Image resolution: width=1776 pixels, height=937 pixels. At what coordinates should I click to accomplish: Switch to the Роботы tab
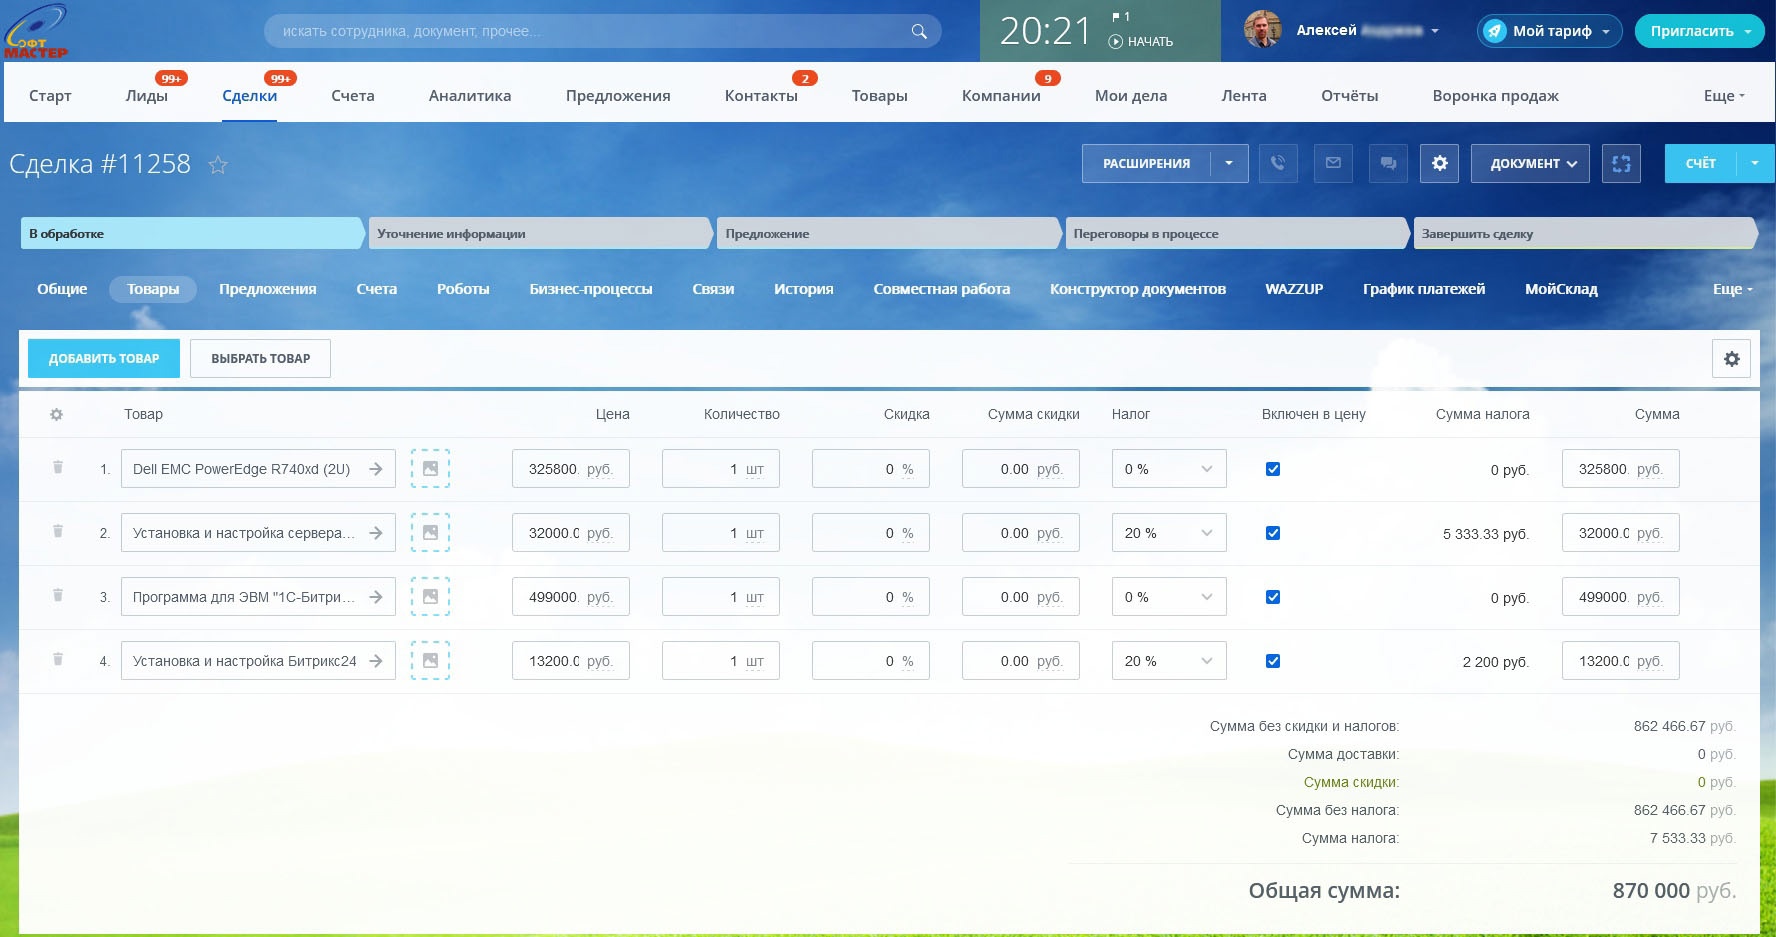(463, 289)
